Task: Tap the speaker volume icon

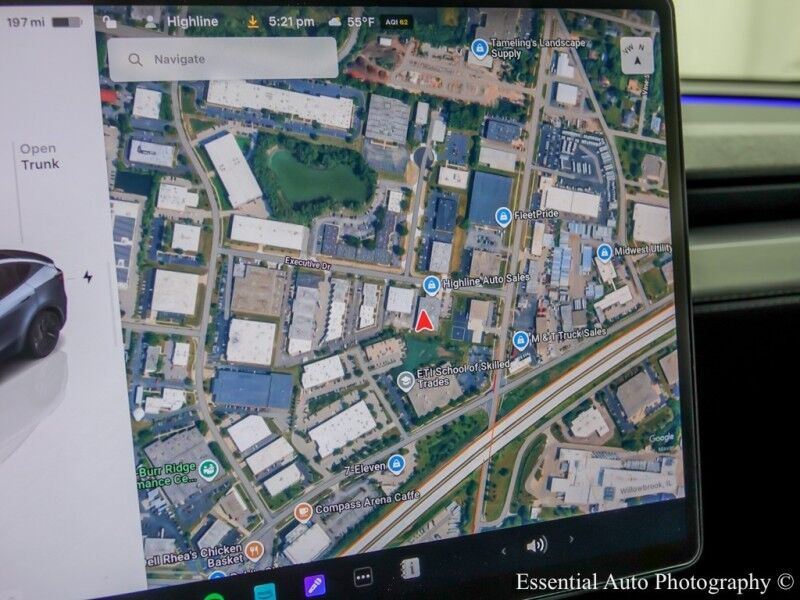Action: click(537, 544)
